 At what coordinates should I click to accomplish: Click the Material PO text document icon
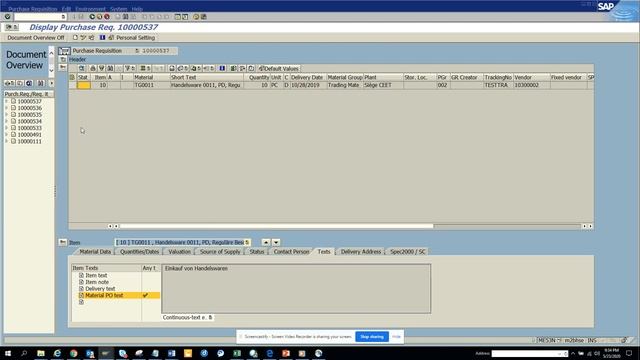pyautogui.click(x=81, y=295)
